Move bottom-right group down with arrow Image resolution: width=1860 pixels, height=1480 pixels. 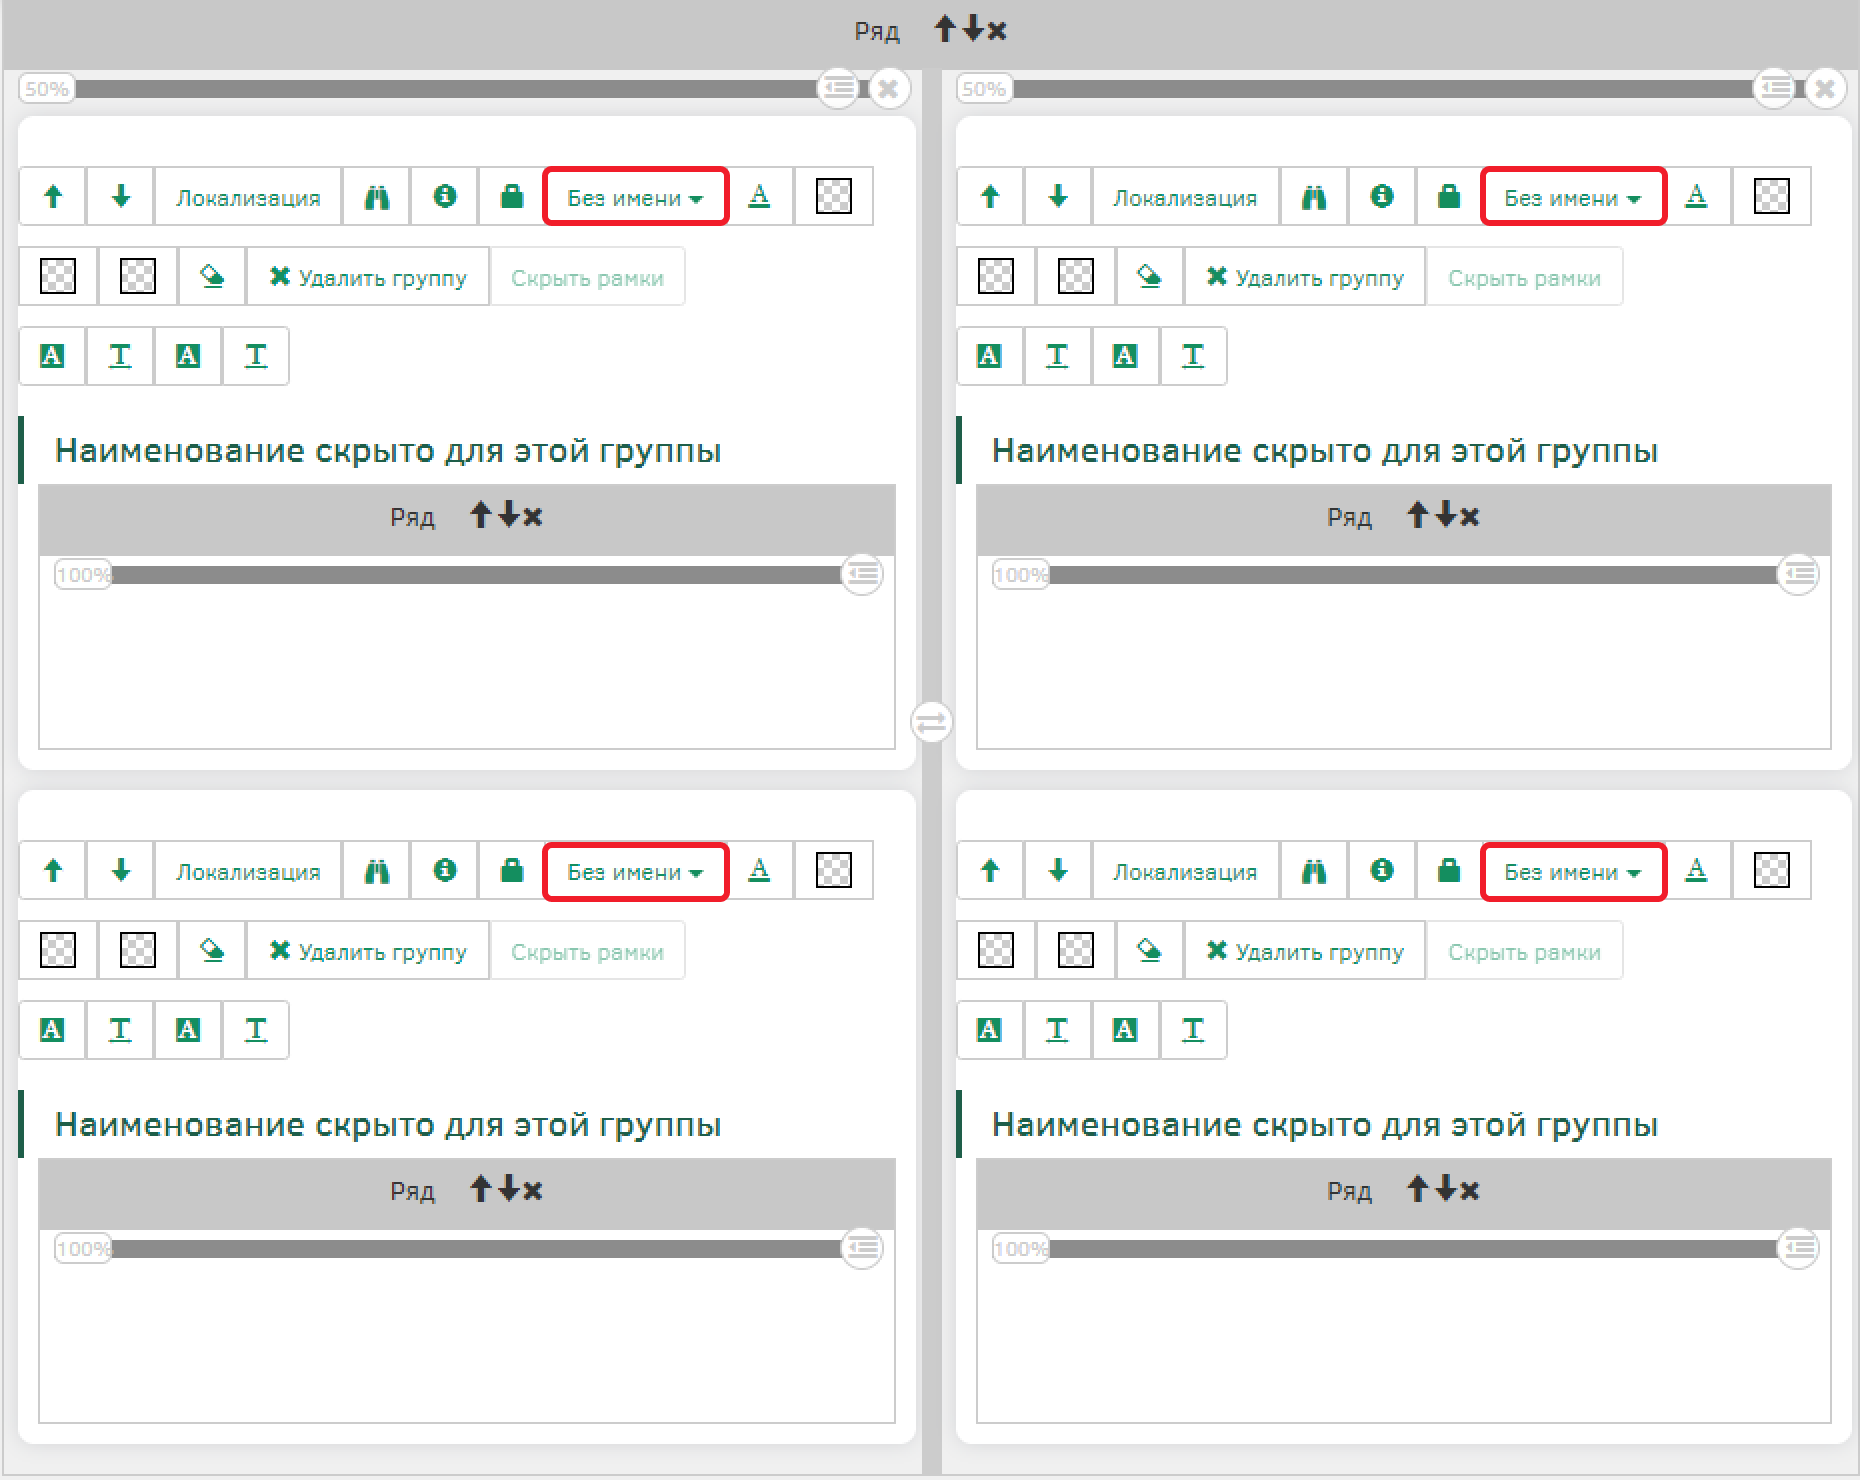click(1058, 870)
